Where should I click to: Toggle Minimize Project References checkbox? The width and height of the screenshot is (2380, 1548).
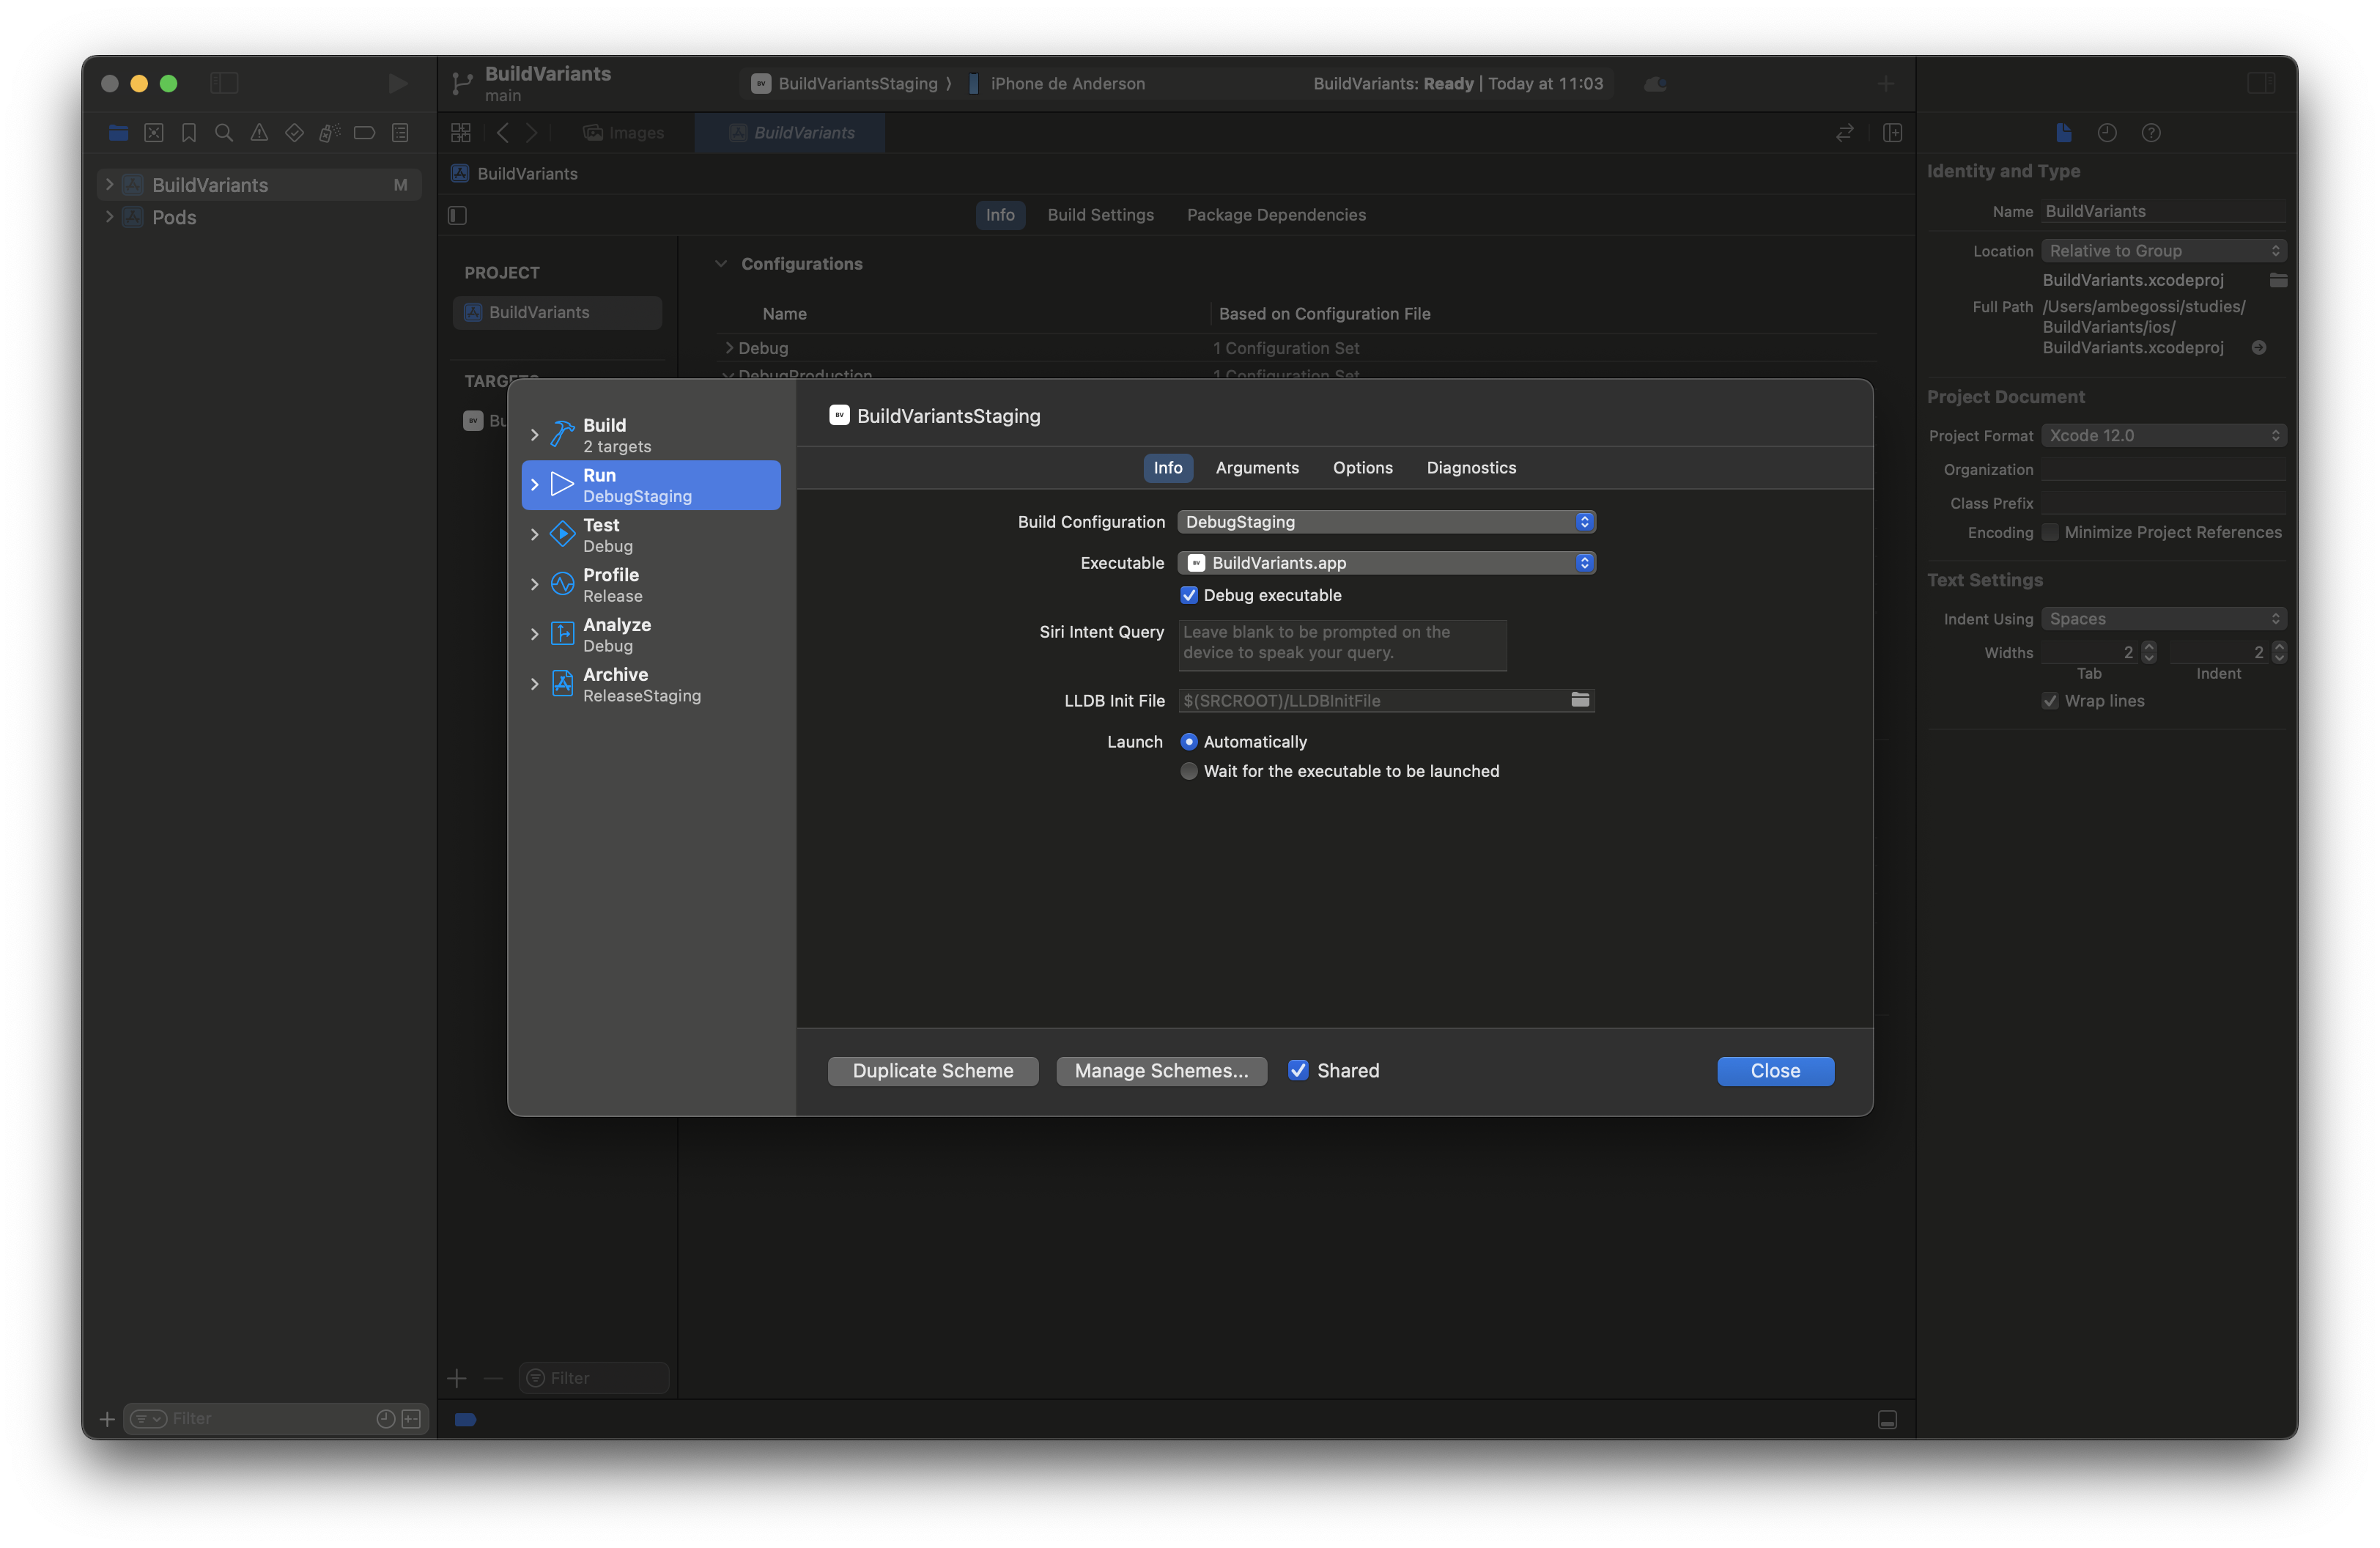[2050, 532]
